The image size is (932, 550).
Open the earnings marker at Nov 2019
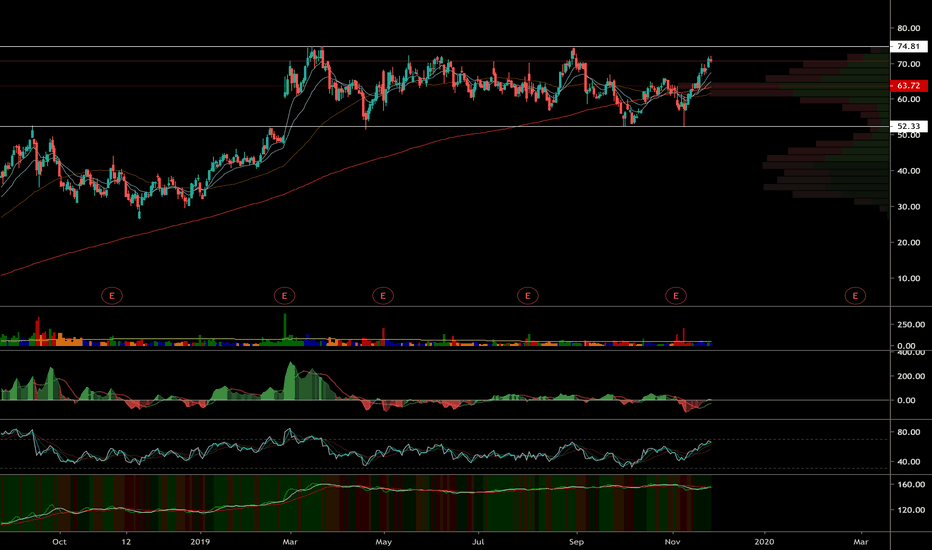pos(676,296)
